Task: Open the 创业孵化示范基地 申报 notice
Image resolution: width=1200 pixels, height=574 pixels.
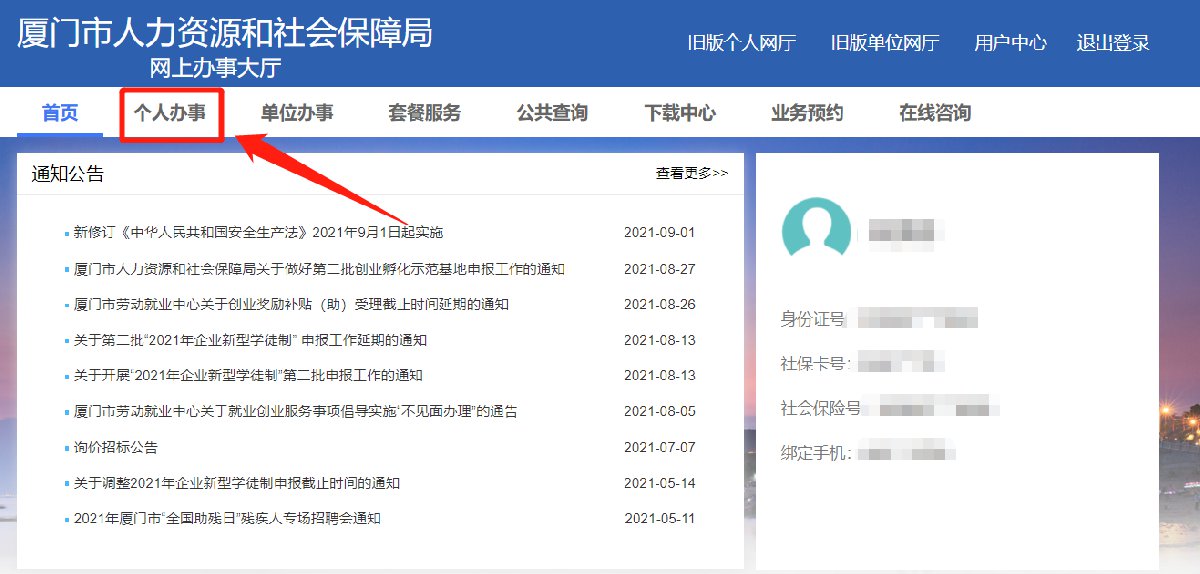Action: [x=319, y=269]
